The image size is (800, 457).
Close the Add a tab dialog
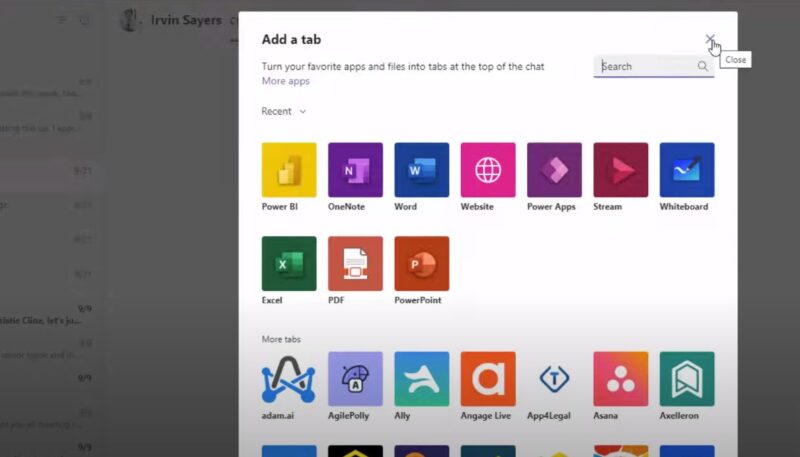coord(709,39)
